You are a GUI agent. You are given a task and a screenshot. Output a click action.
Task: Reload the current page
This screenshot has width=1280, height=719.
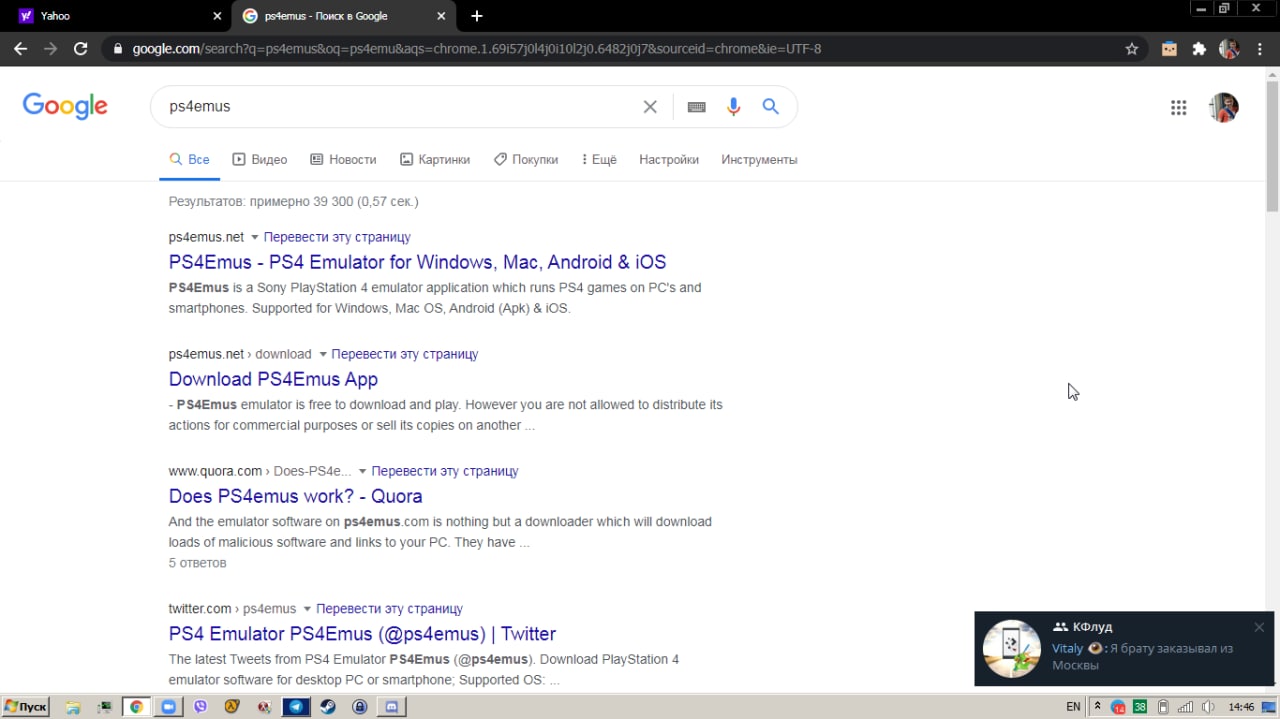point(81,48)
